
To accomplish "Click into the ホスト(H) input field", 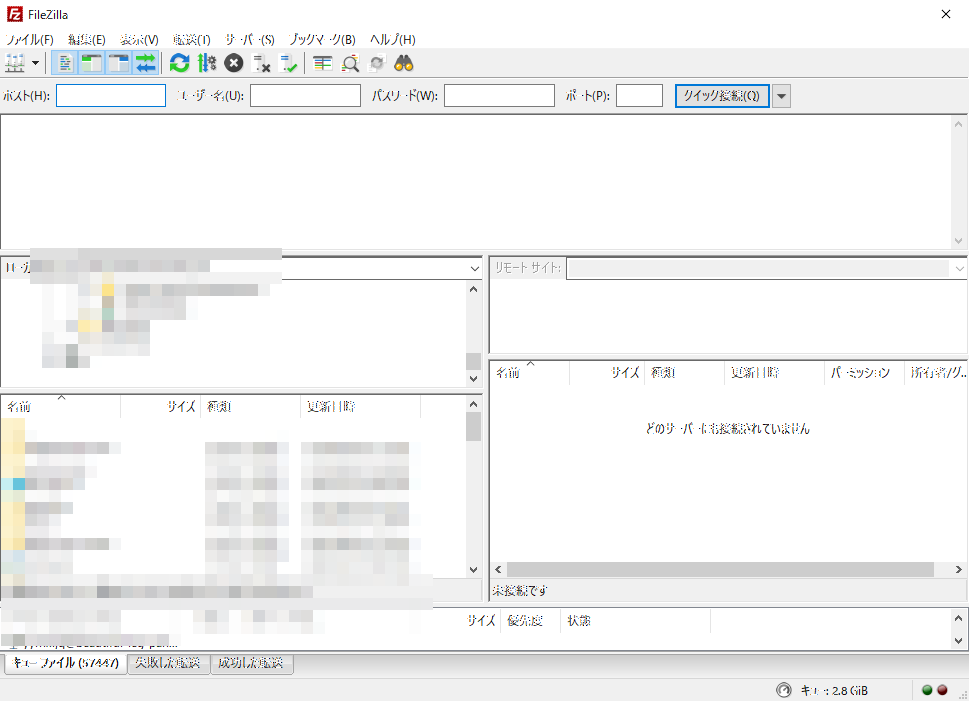I will tap(111, 96).
